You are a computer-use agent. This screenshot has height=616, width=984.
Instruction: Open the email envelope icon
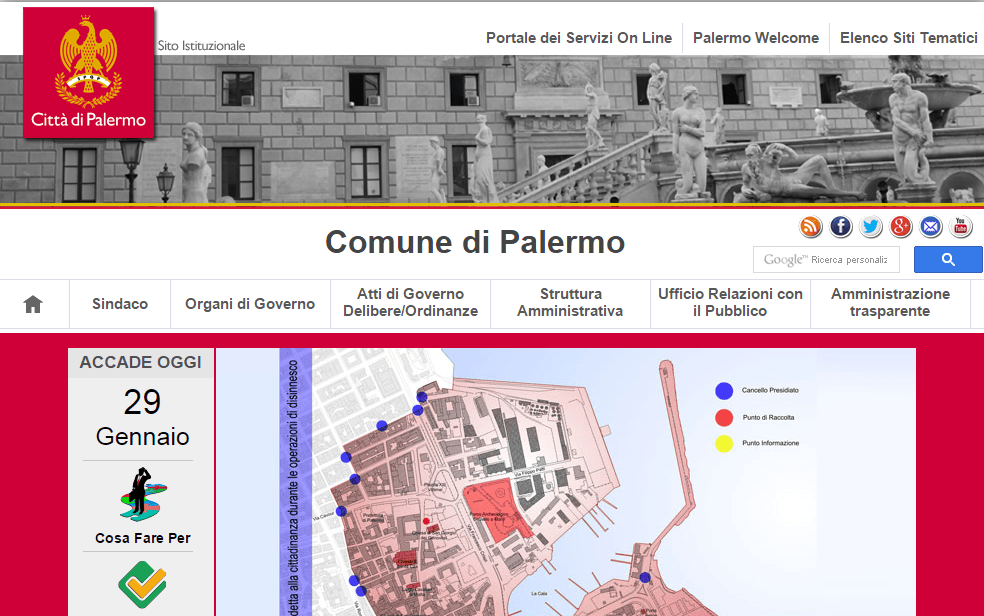(931, 227)
